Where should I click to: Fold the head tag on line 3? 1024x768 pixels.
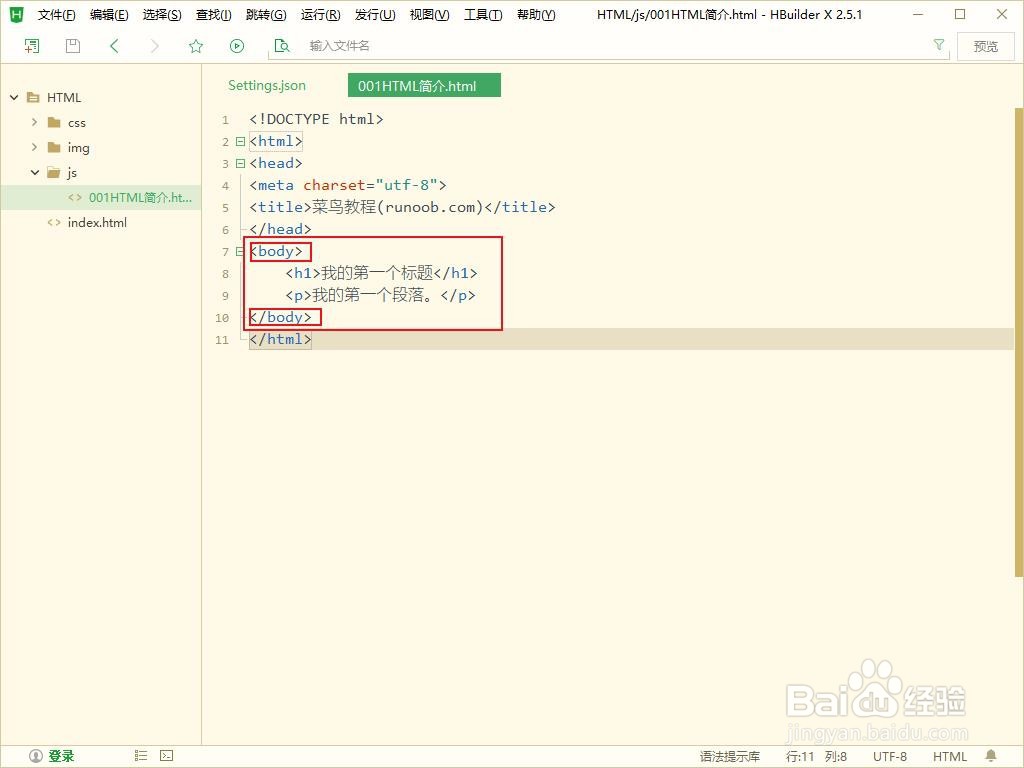coord(240,163)
